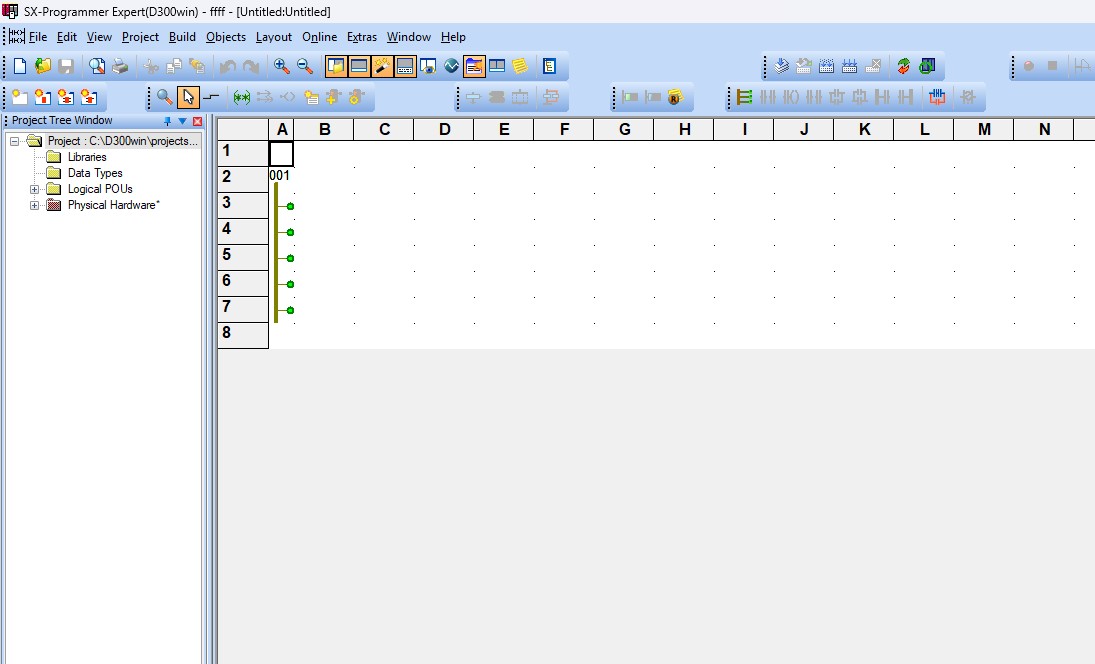Close the Project Tree Window
Image resolution: width=1095 pixels, height=664 pixels.
click(x=198, y=121)
